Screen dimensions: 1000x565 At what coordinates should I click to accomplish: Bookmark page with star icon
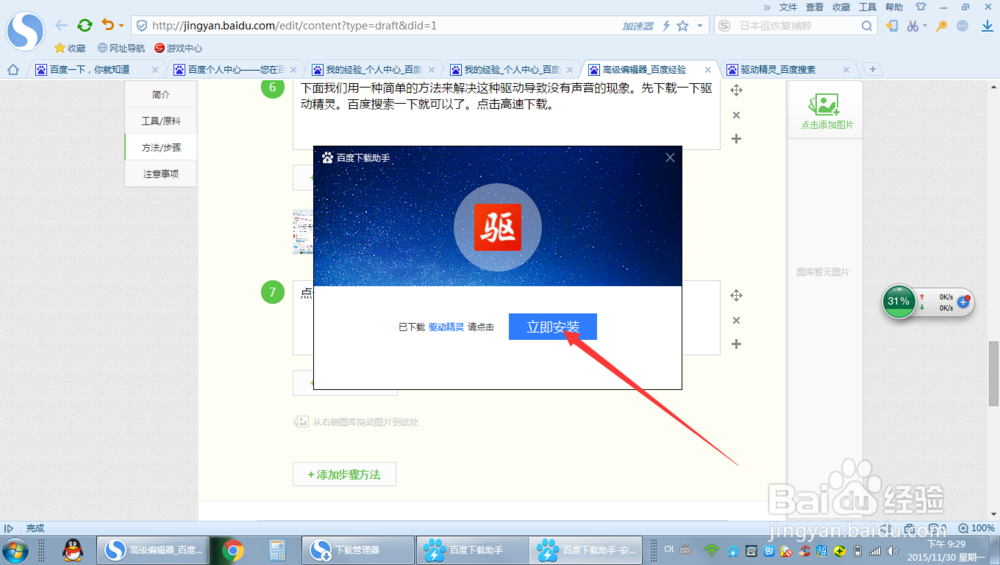(x=682, y=26)
